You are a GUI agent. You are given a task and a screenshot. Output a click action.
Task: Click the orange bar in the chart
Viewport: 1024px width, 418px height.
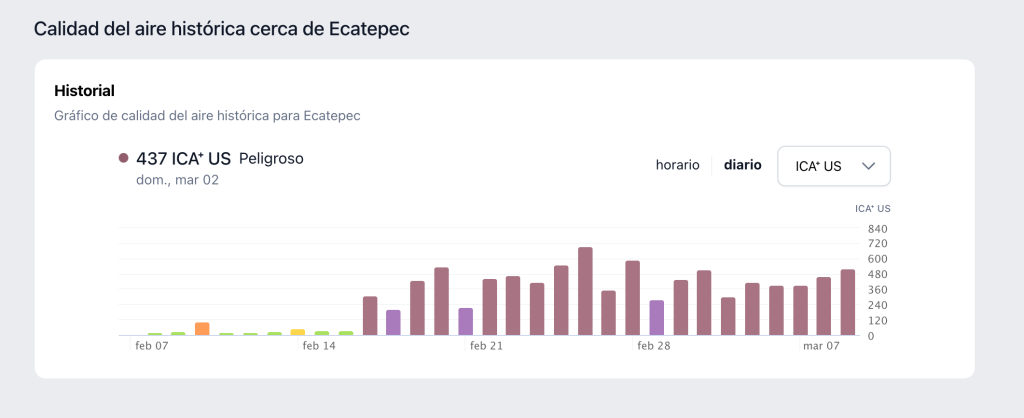tap(202, 329)
